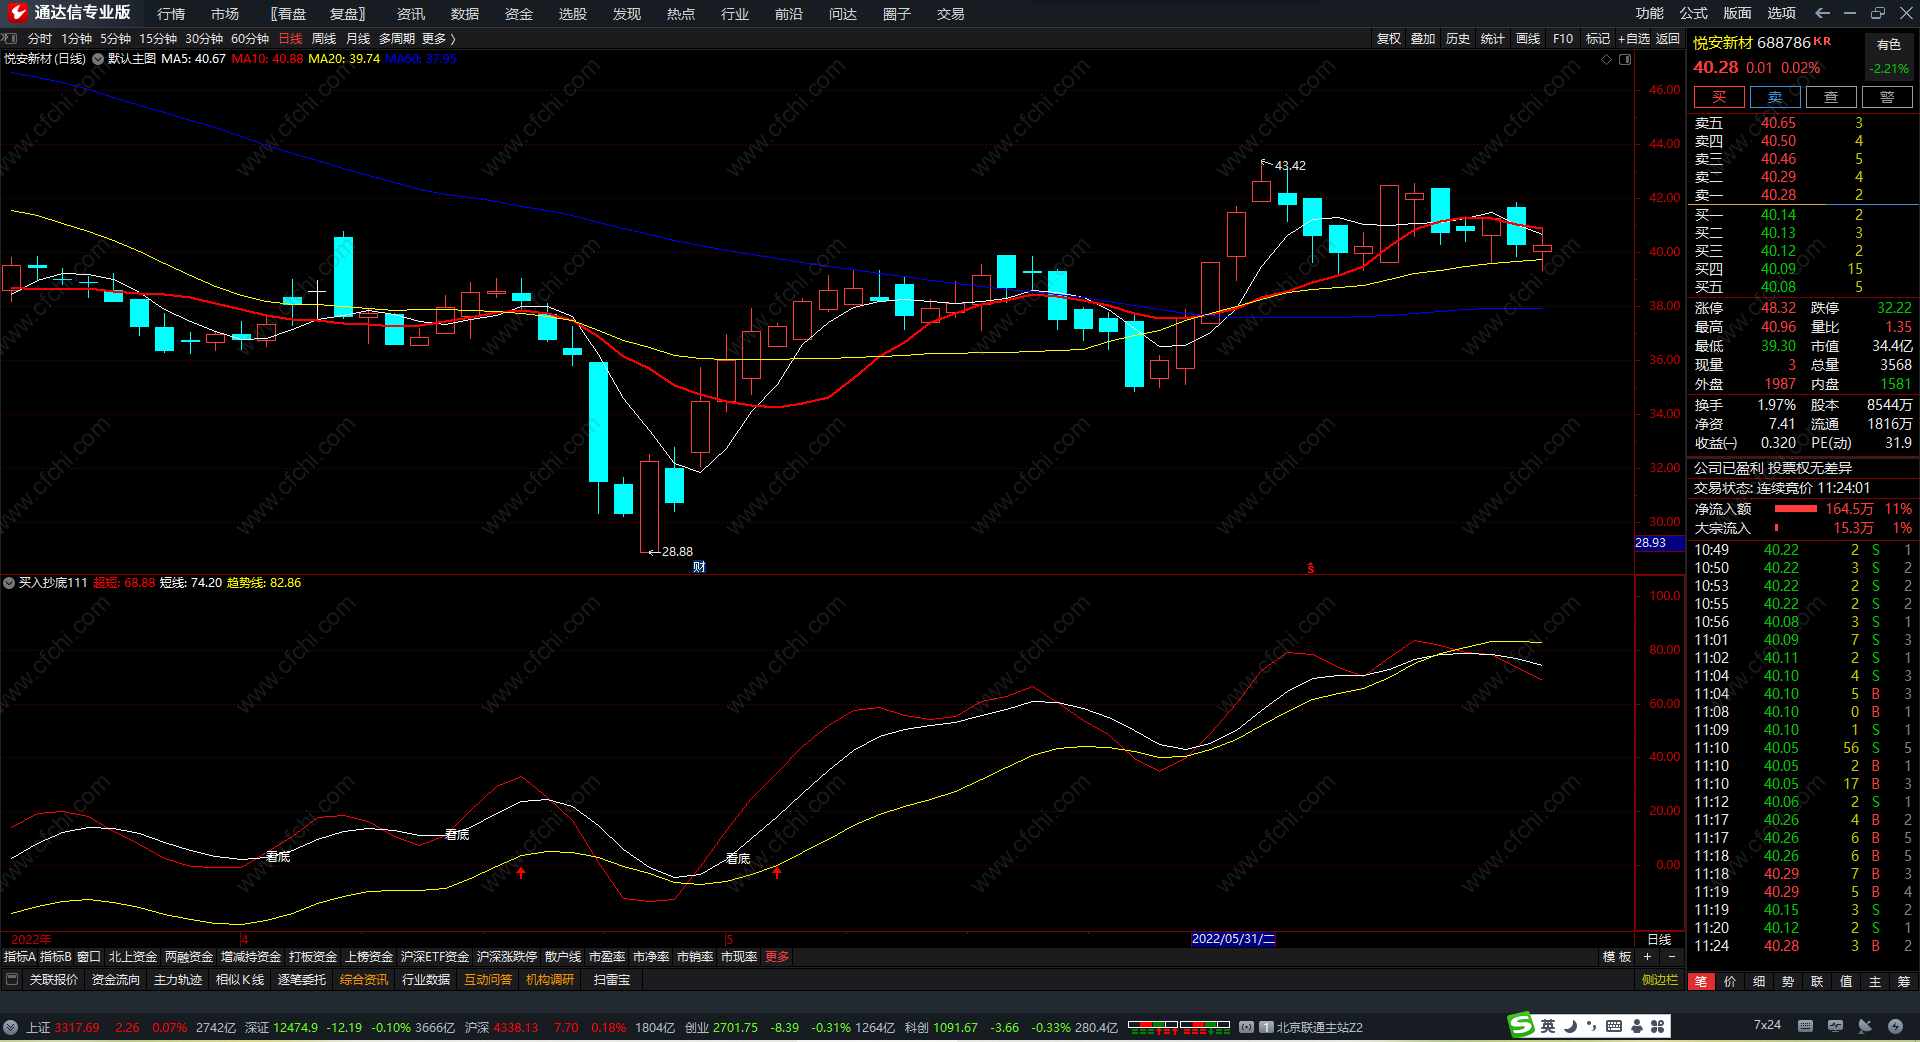This screenshot has width=1920, height=1042.
Task: Click the red 买 buy button
Action: (1719, 97)
